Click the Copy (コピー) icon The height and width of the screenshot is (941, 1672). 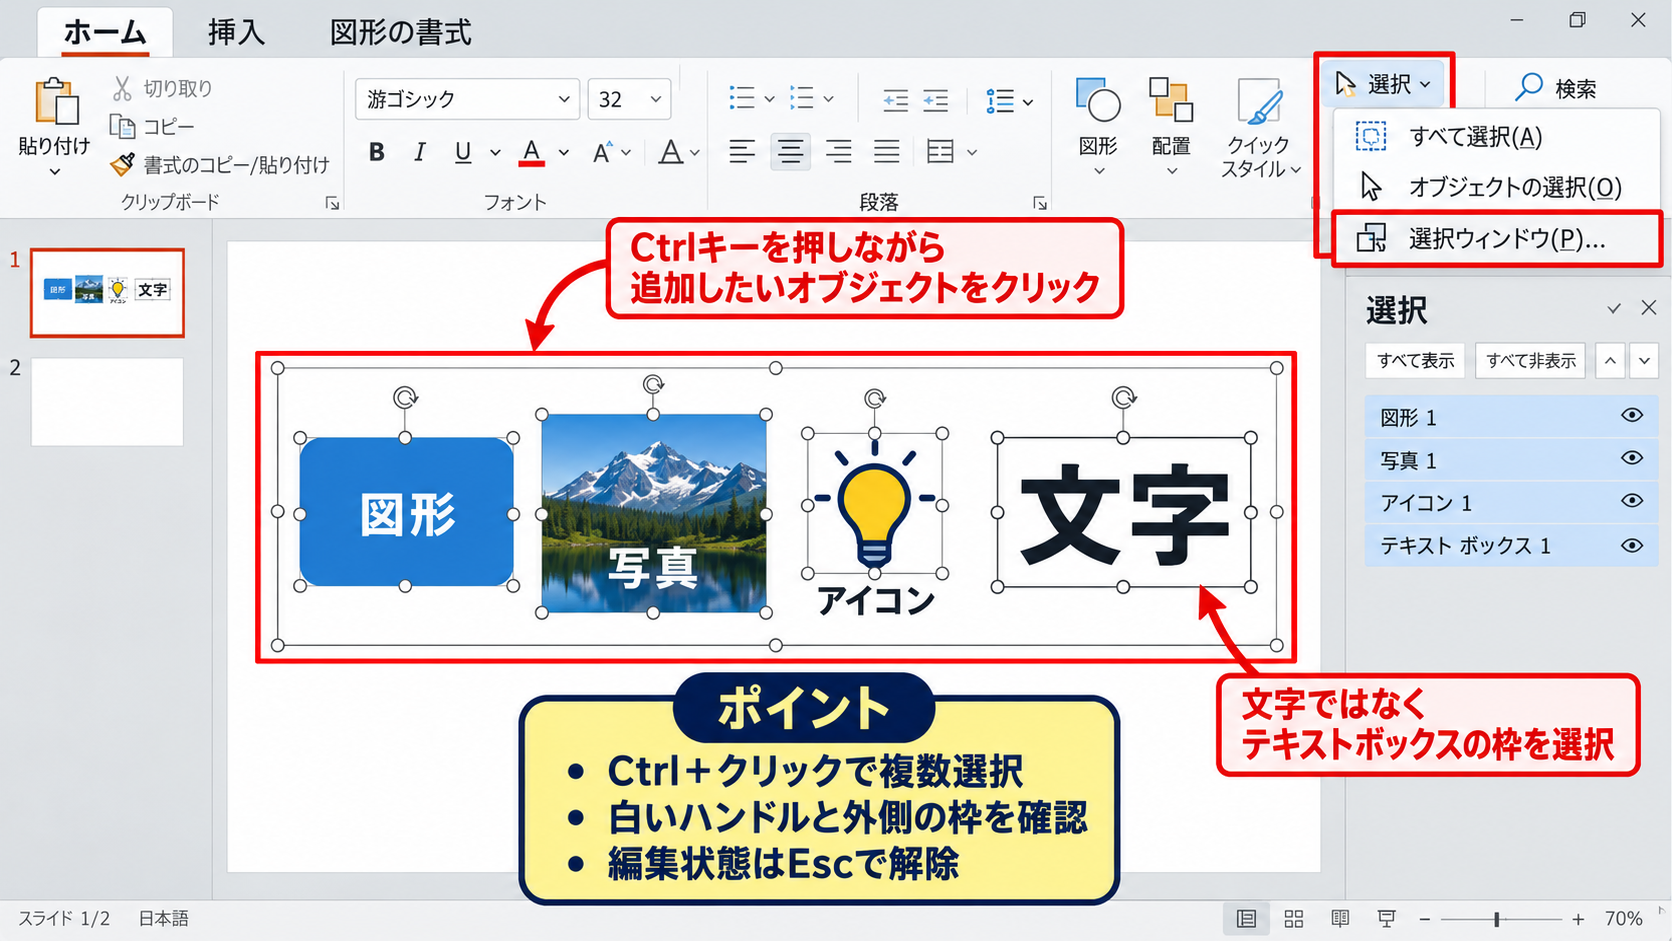[x=122, y=126]
